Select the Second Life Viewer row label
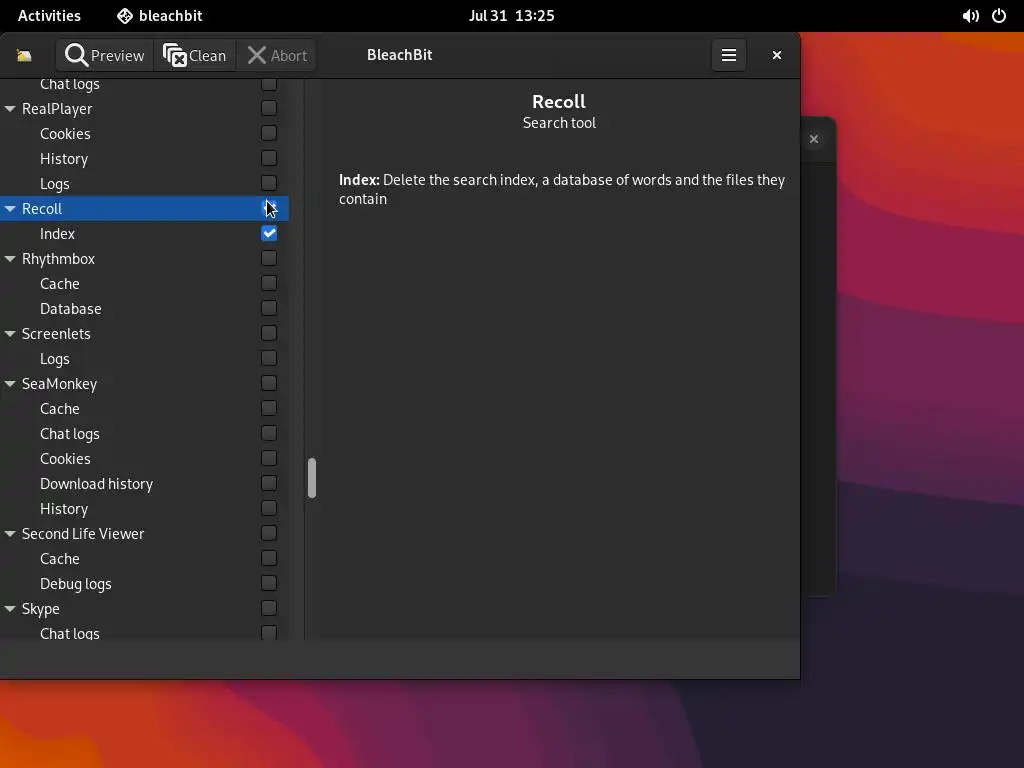 click(x=83, y=534)
